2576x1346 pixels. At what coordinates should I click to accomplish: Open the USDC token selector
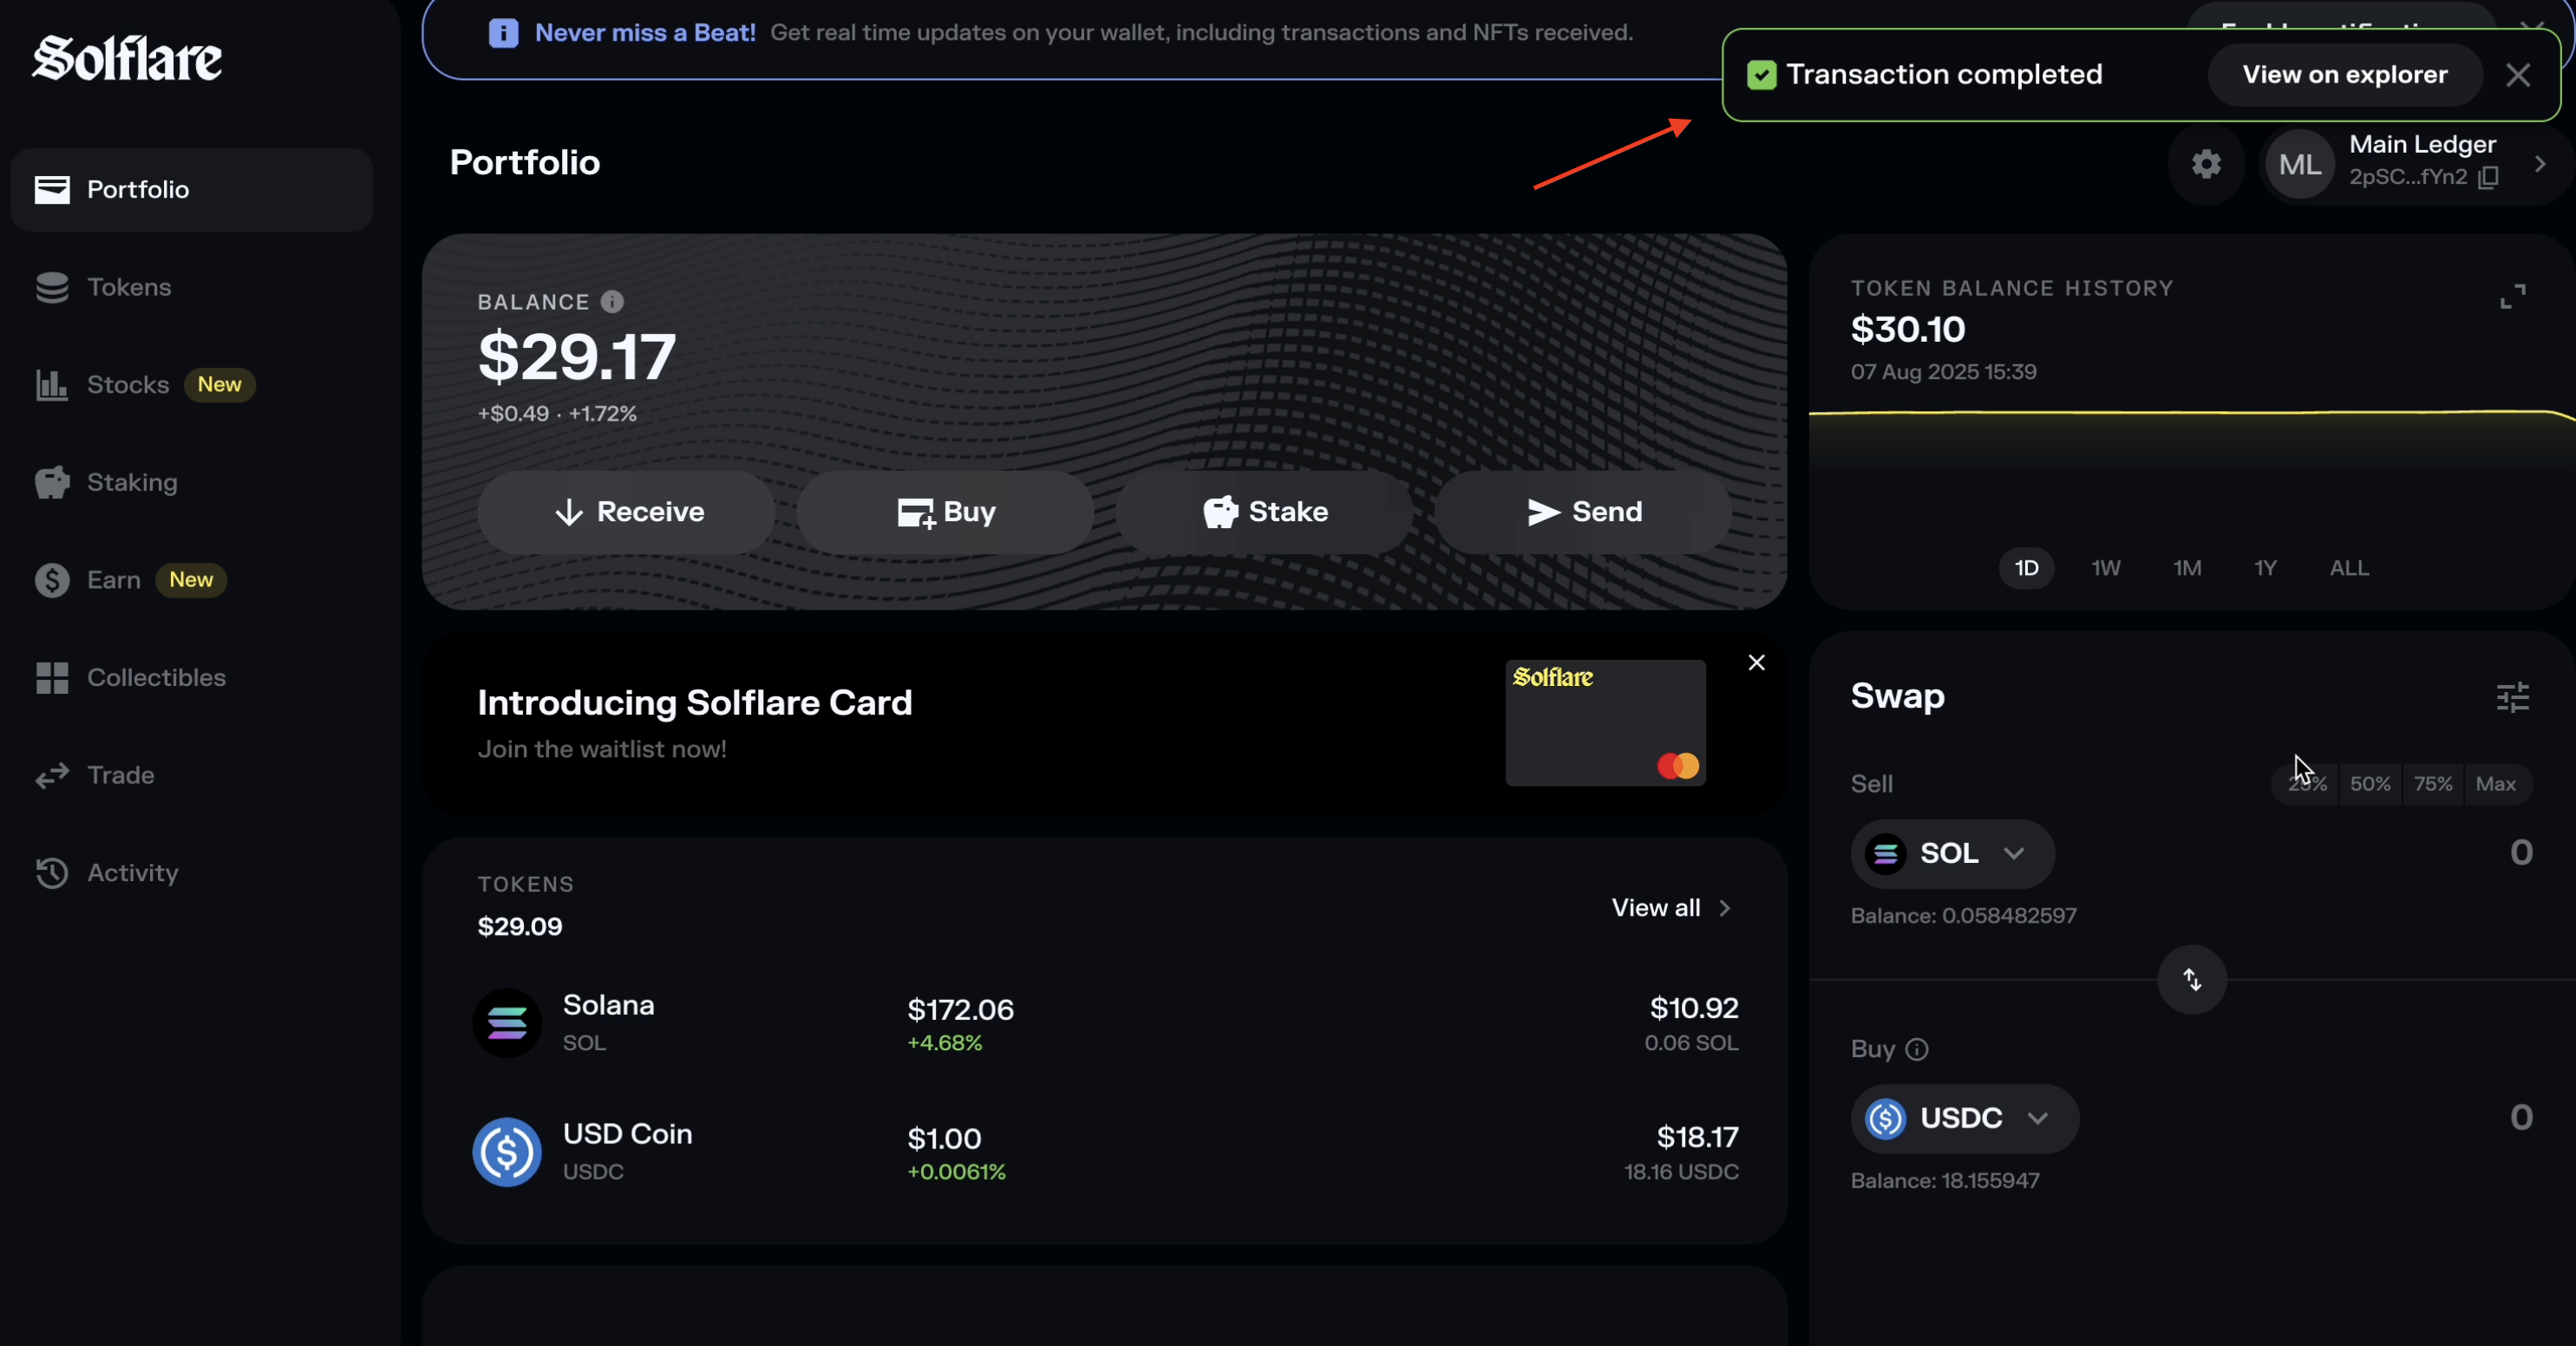coord(1963,1118)
